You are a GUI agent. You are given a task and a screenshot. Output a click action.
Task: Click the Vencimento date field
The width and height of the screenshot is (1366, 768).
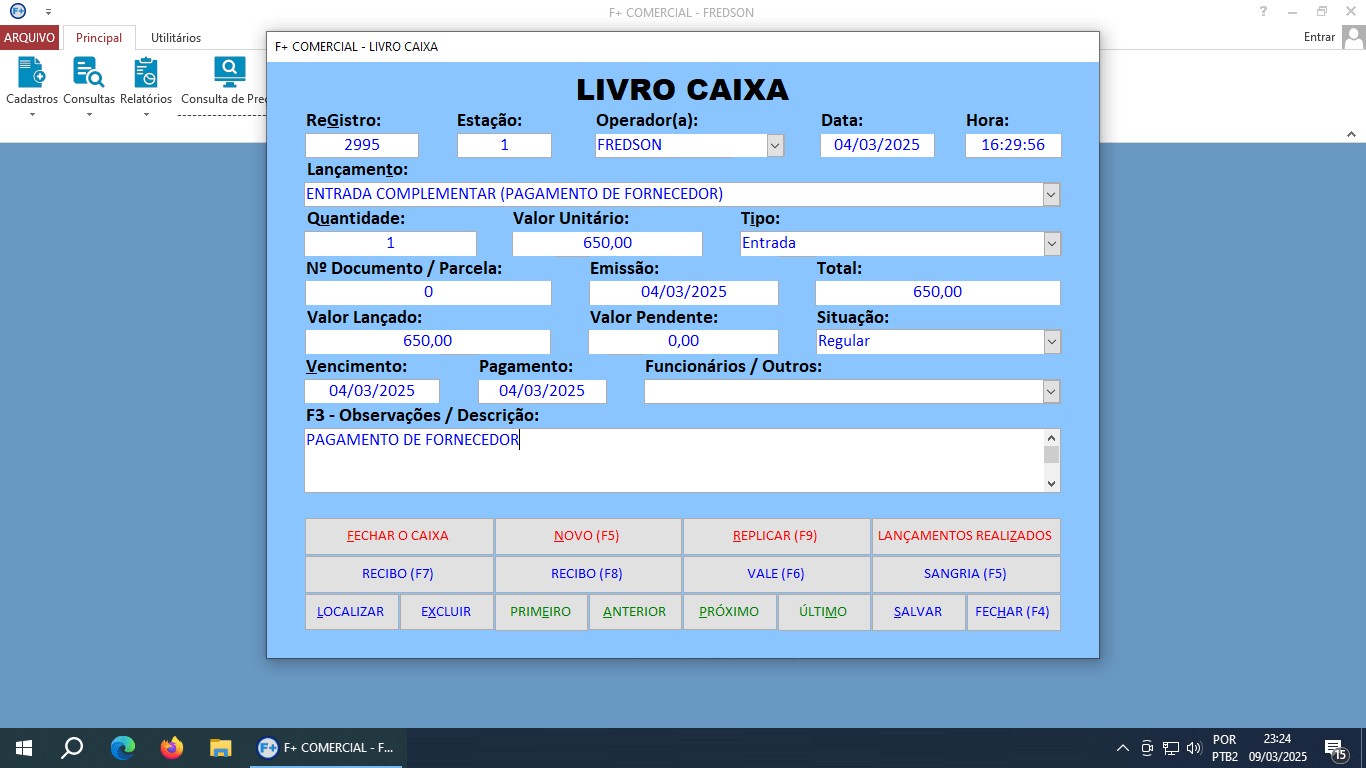coord(372,391)
